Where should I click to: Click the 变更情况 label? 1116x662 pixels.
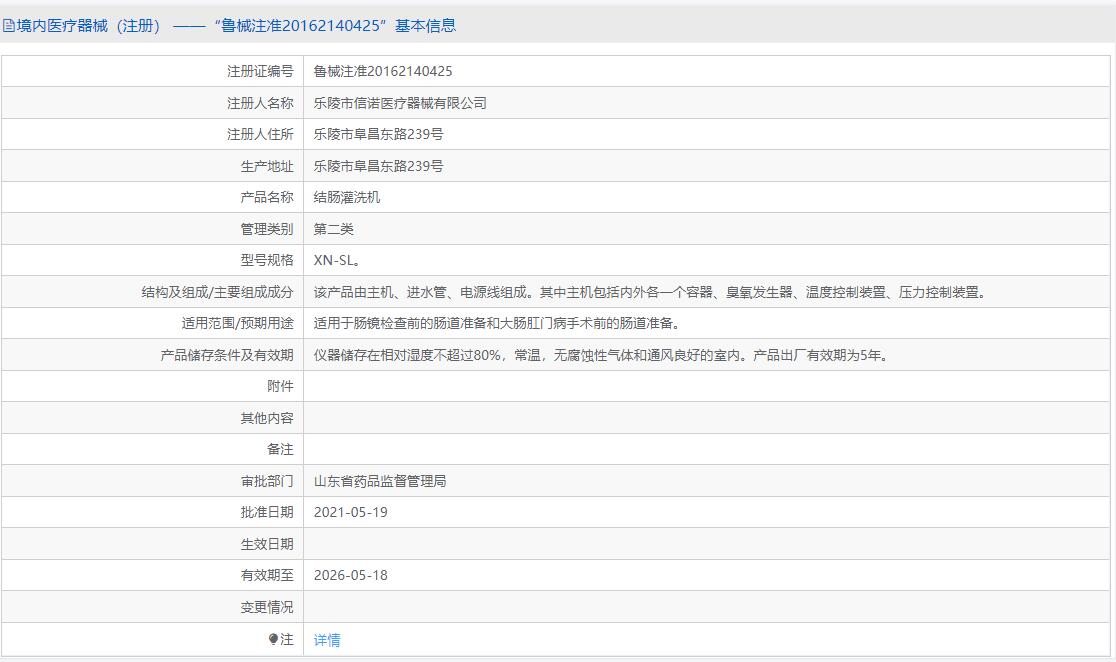(267, 607)
